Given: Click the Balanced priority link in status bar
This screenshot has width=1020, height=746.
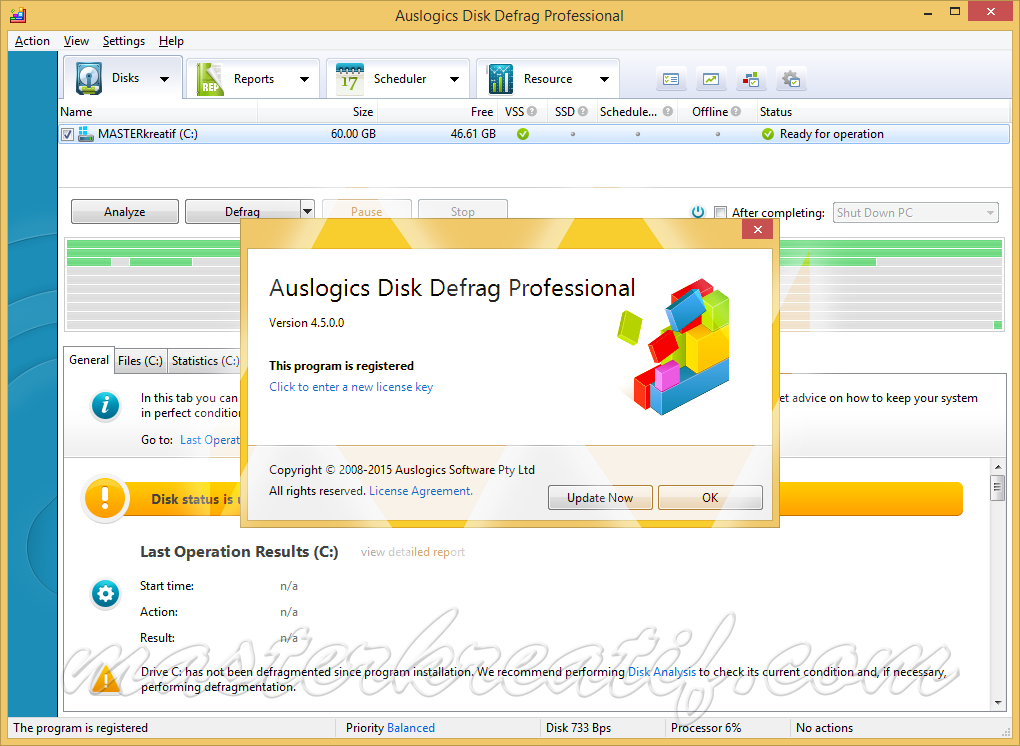Looking at the screenshot, I should (x=410, y=728).
